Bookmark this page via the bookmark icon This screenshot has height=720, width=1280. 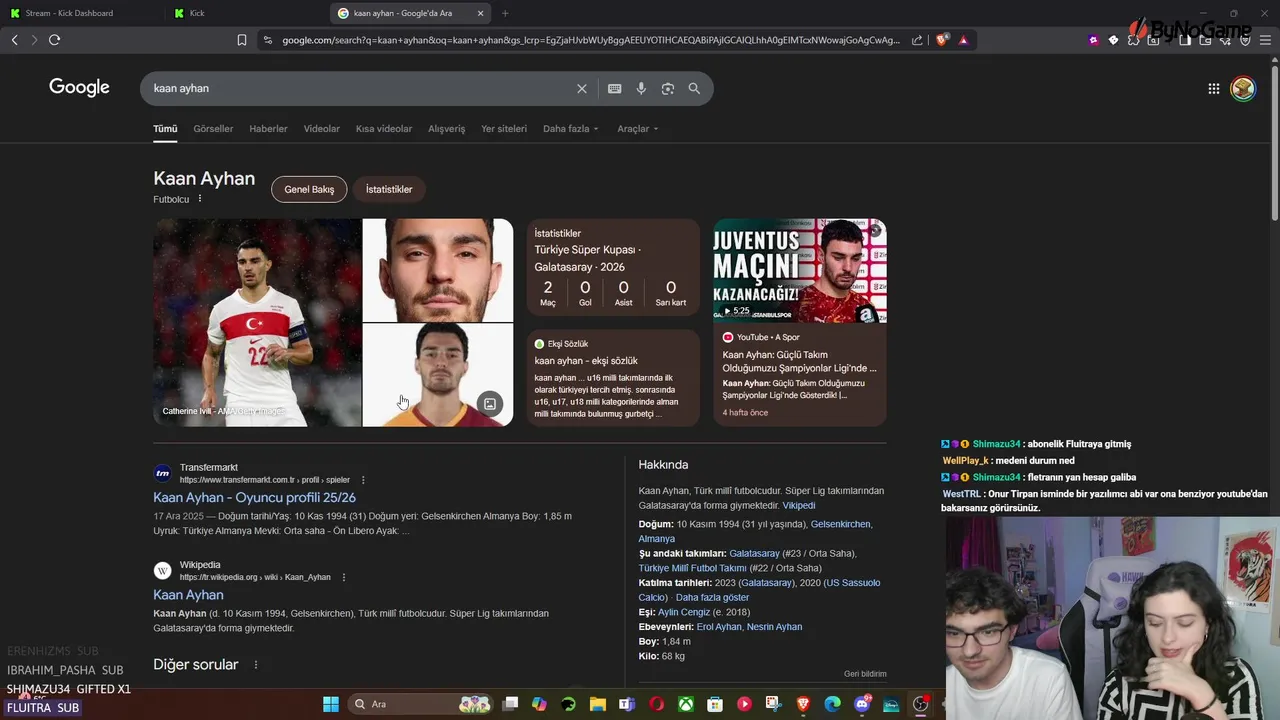(x=241, y=40)
